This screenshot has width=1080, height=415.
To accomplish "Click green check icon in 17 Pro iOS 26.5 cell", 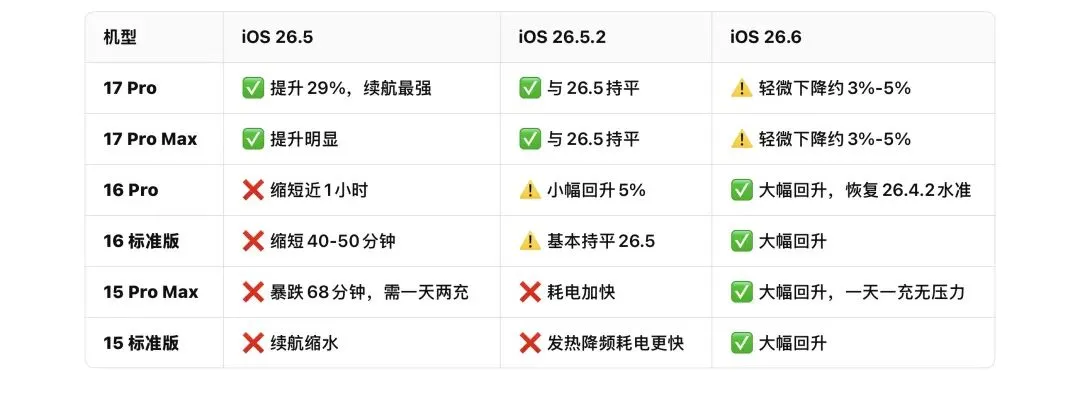I will coord(253,88).
